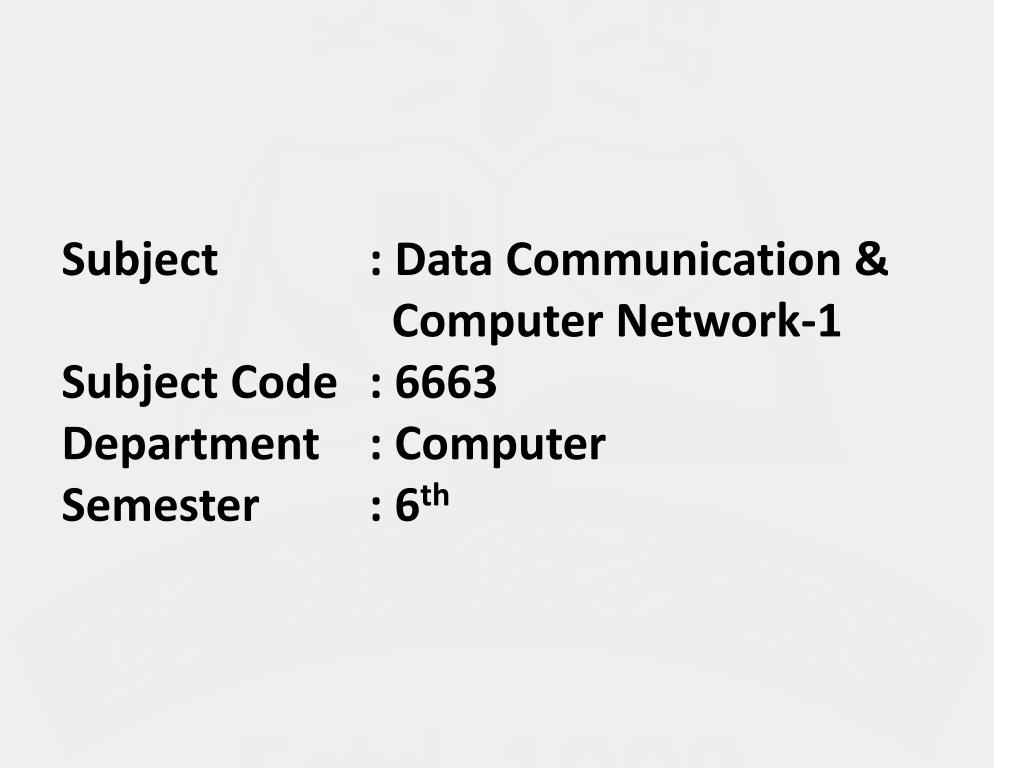Select the "Semester" label text

pyautogui.click(x=160, y=506)
